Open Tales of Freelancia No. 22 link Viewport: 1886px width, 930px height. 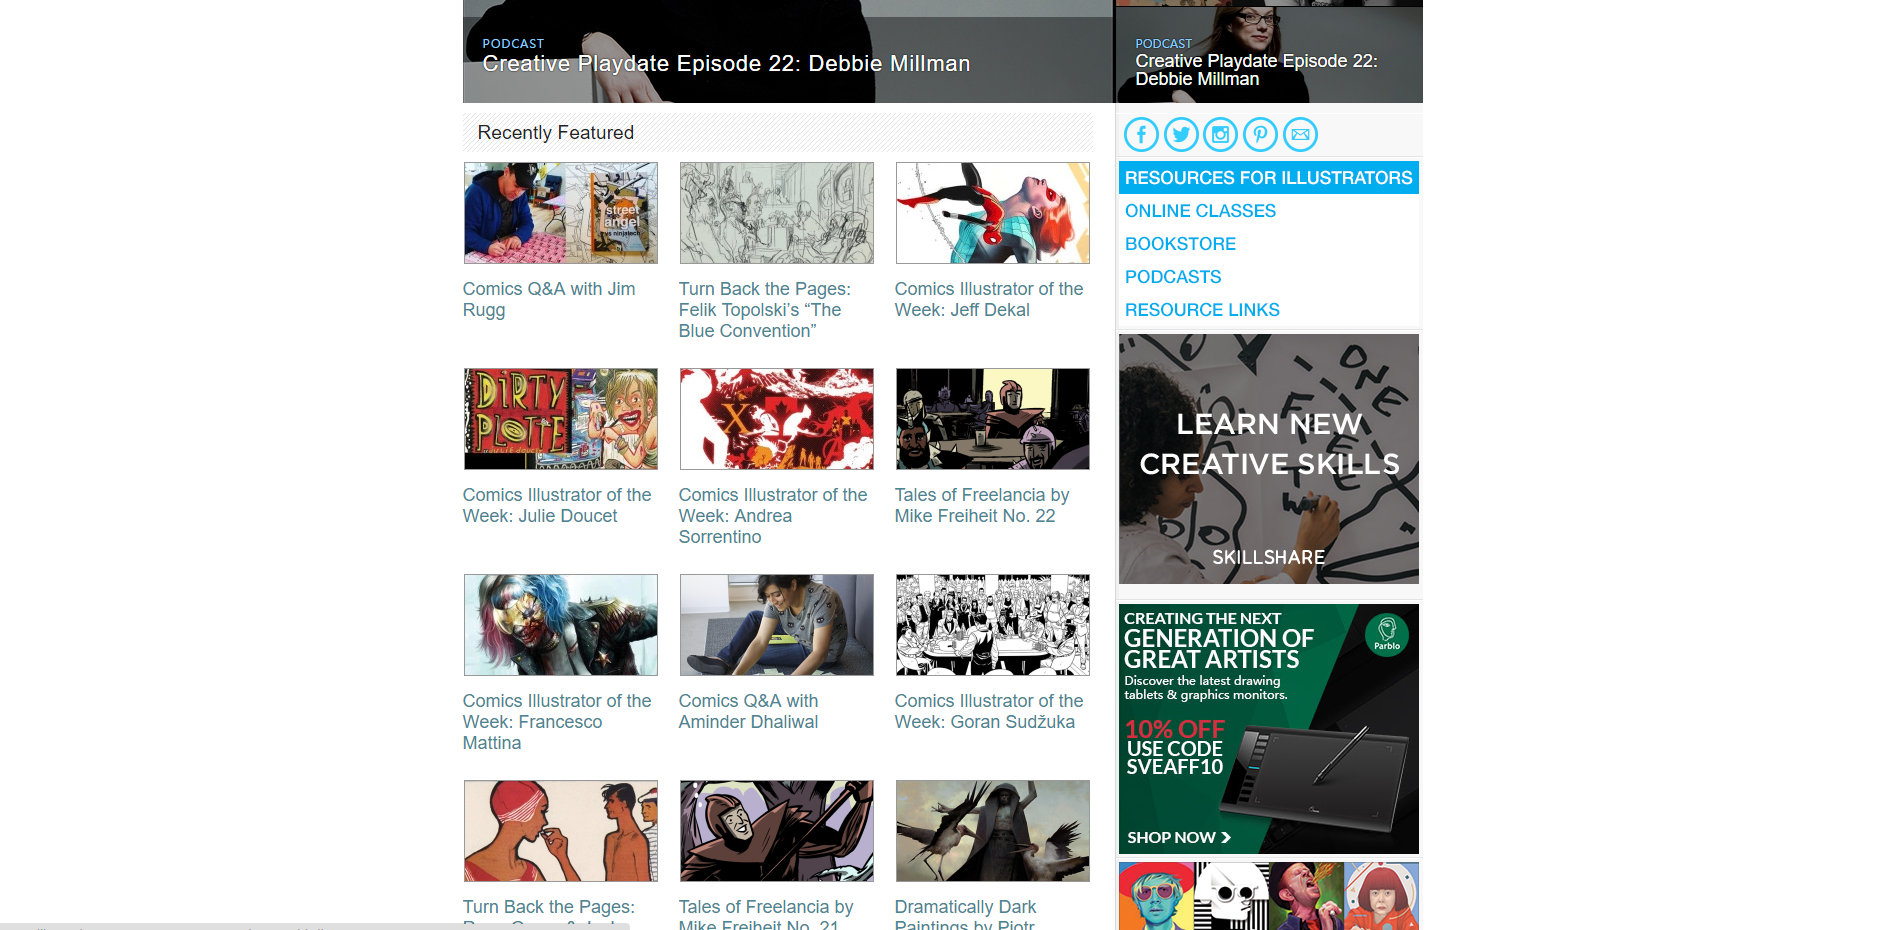click(982, 505)
